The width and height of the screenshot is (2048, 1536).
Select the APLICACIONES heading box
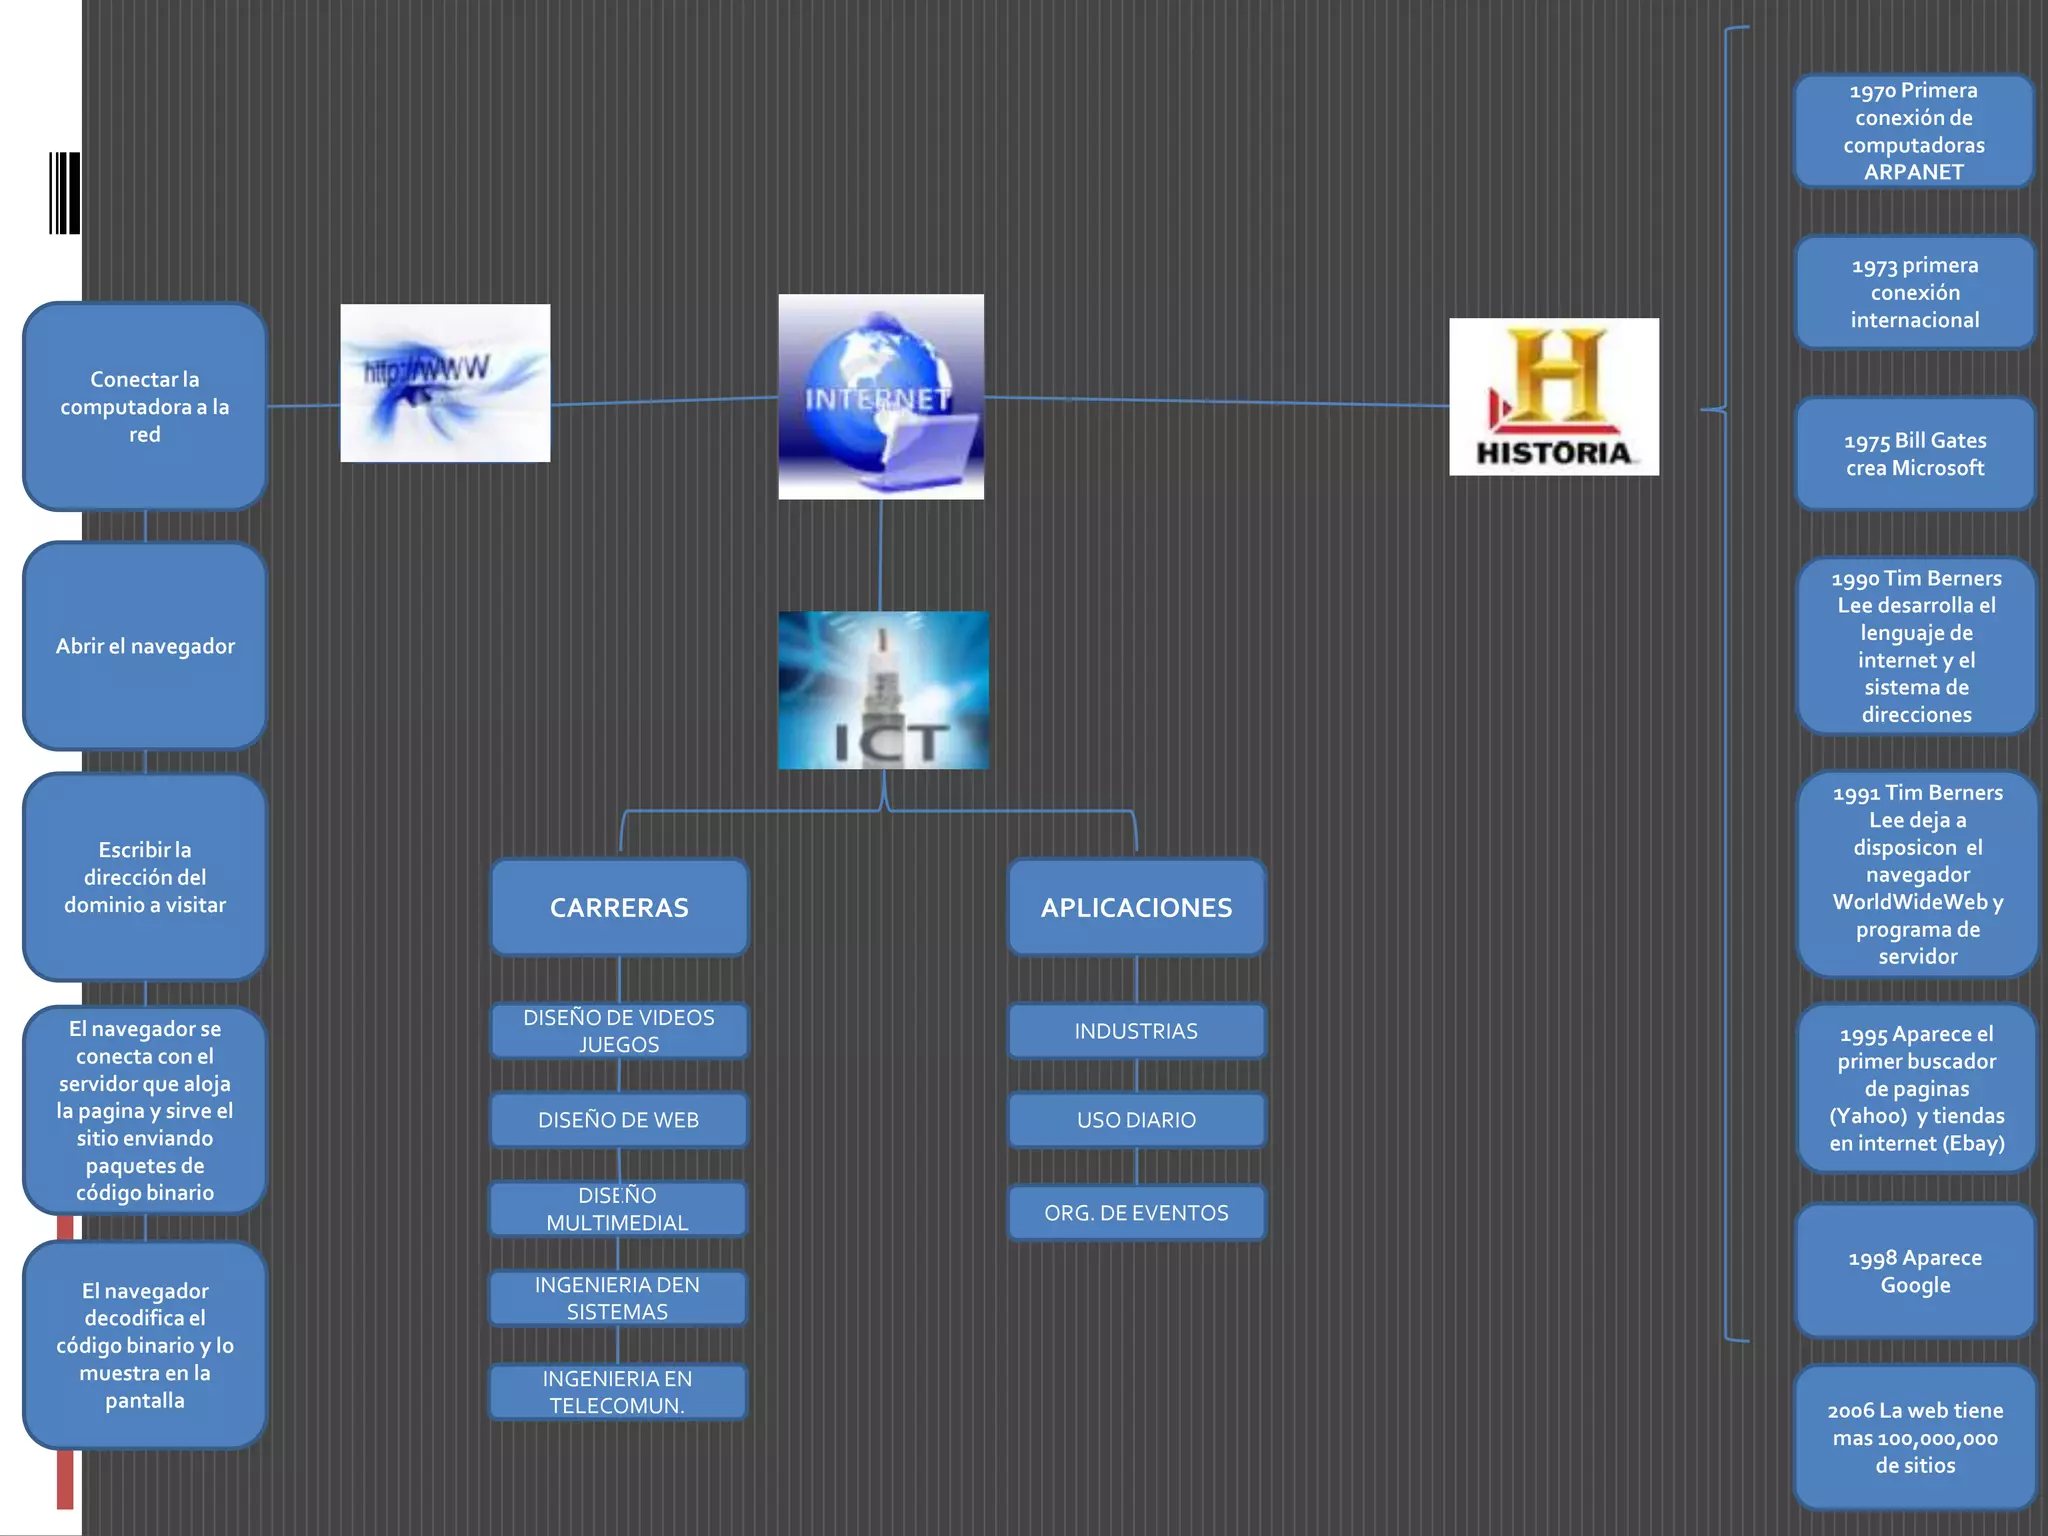pyautogui.click(x=1136, y=907)
